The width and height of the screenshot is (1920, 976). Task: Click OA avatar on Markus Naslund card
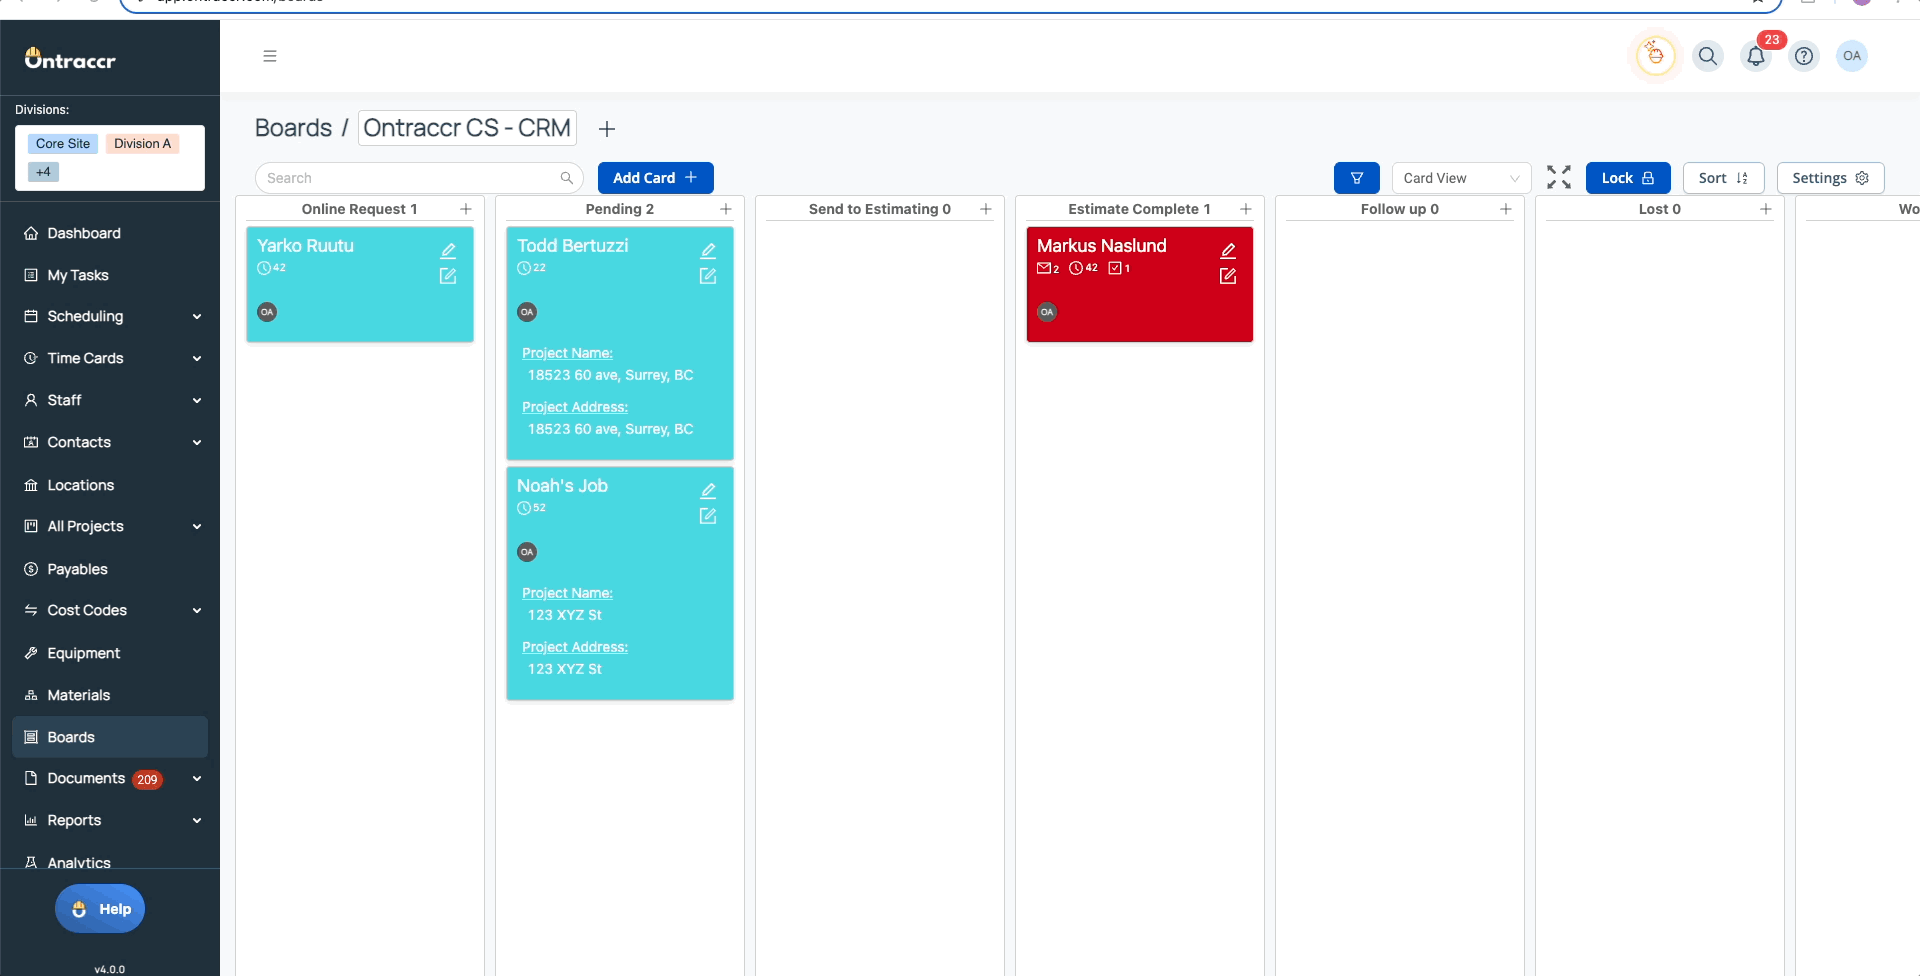(1047, 312)
